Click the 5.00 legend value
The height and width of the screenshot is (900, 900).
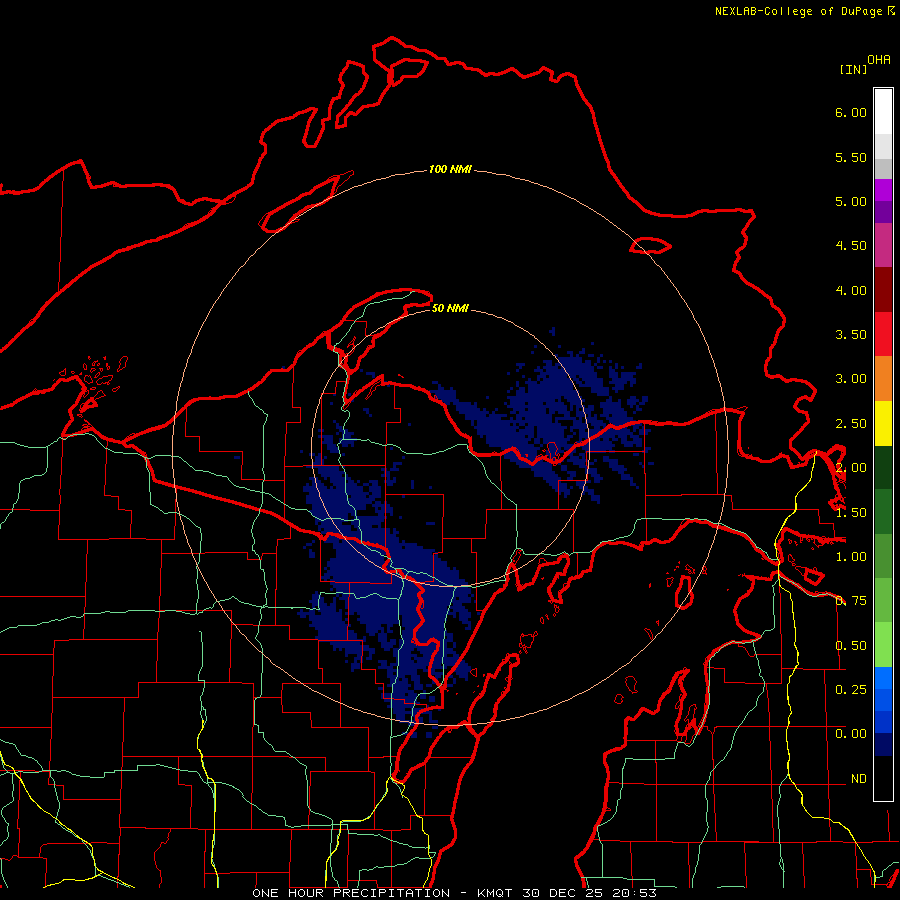point(851,201)
